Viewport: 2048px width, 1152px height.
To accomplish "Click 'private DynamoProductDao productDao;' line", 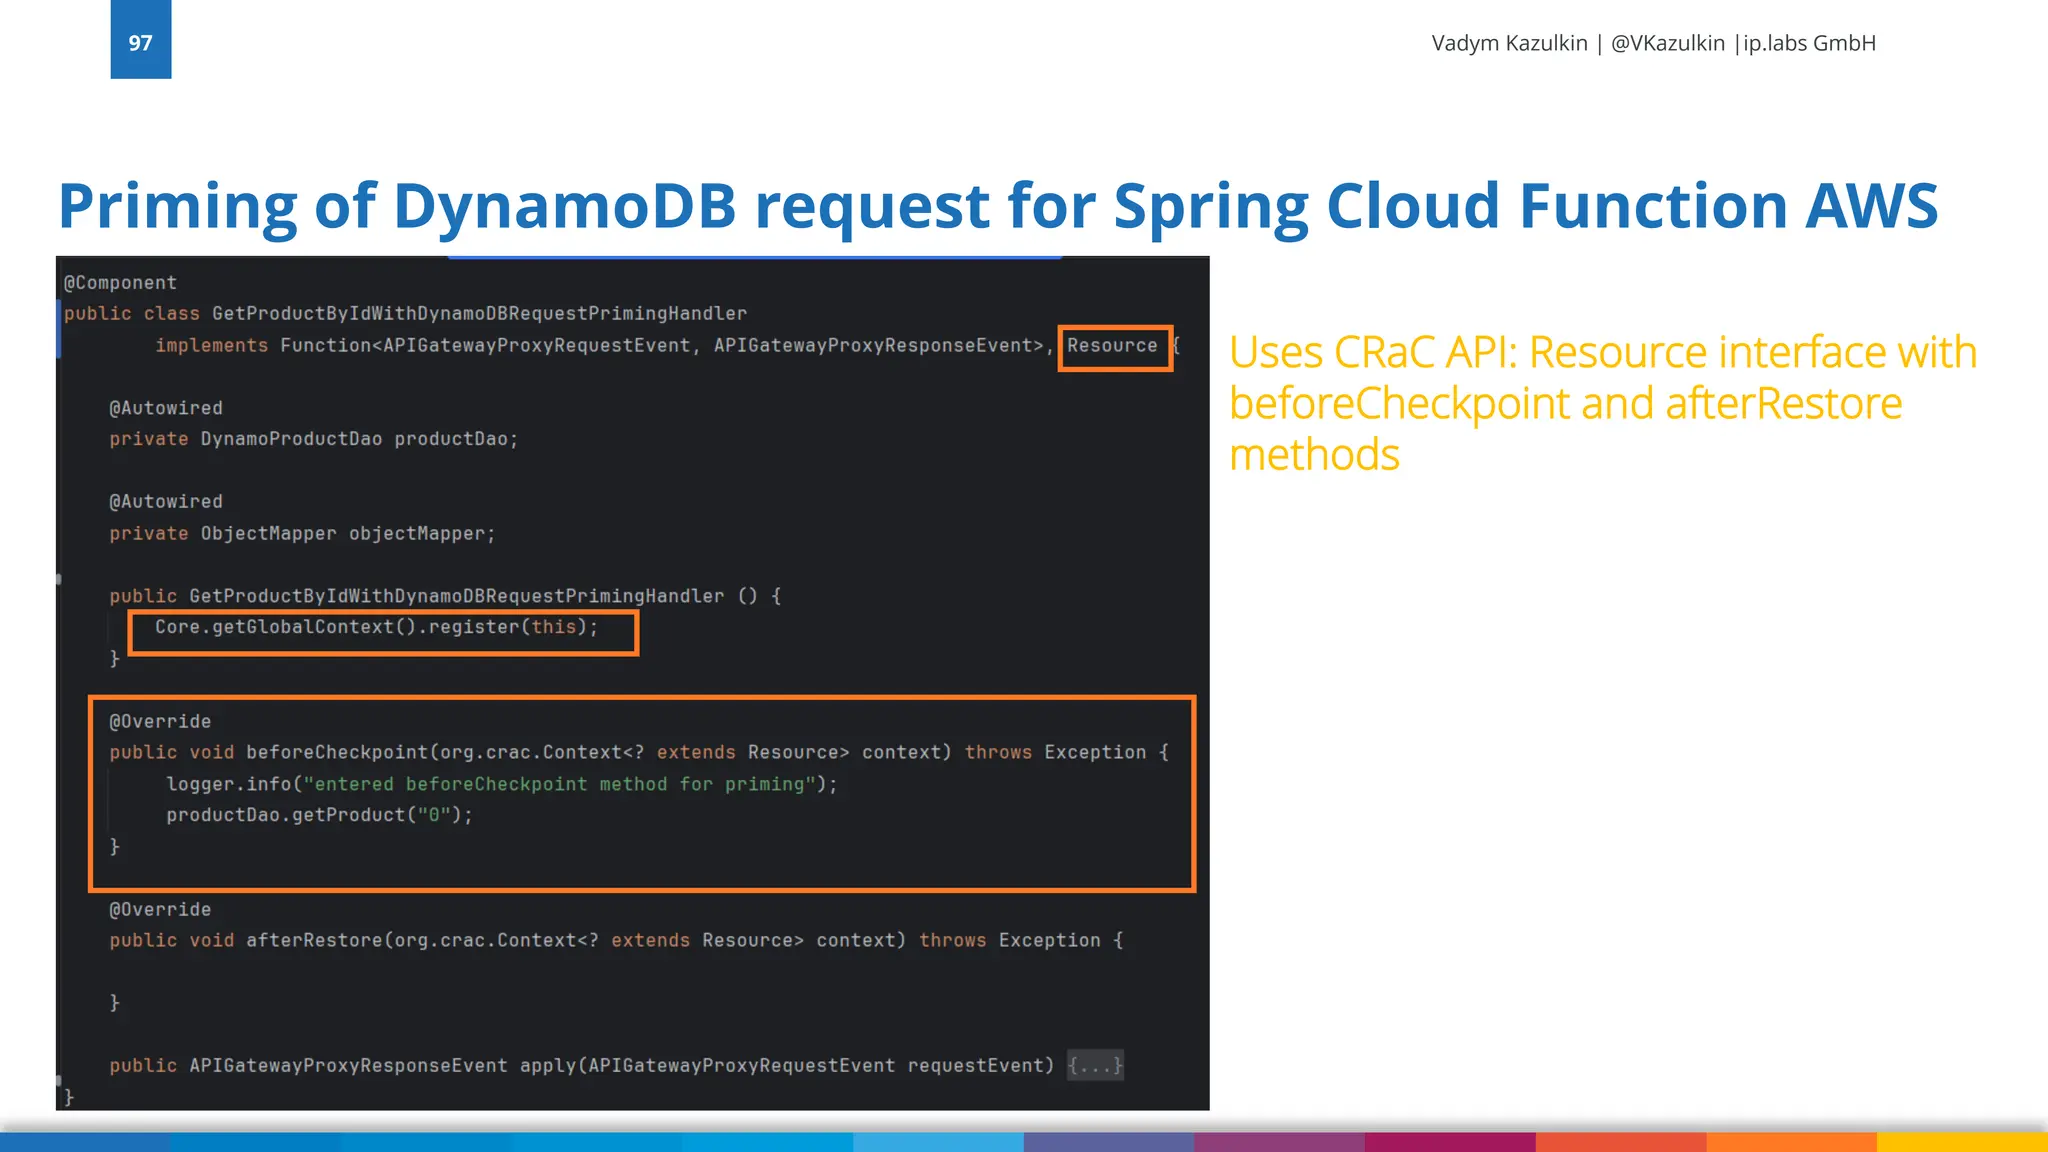I will pyautogui.click(x=314, y=439).
